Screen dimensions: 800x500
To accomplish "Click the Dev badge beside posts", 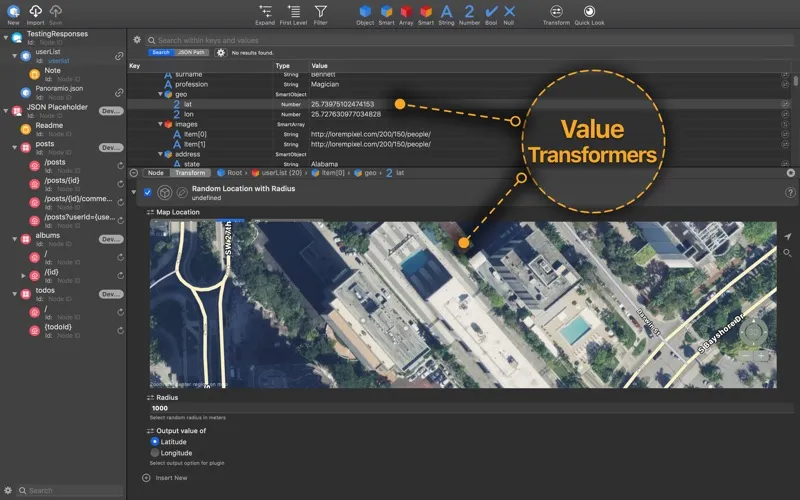I will [111, 147].
